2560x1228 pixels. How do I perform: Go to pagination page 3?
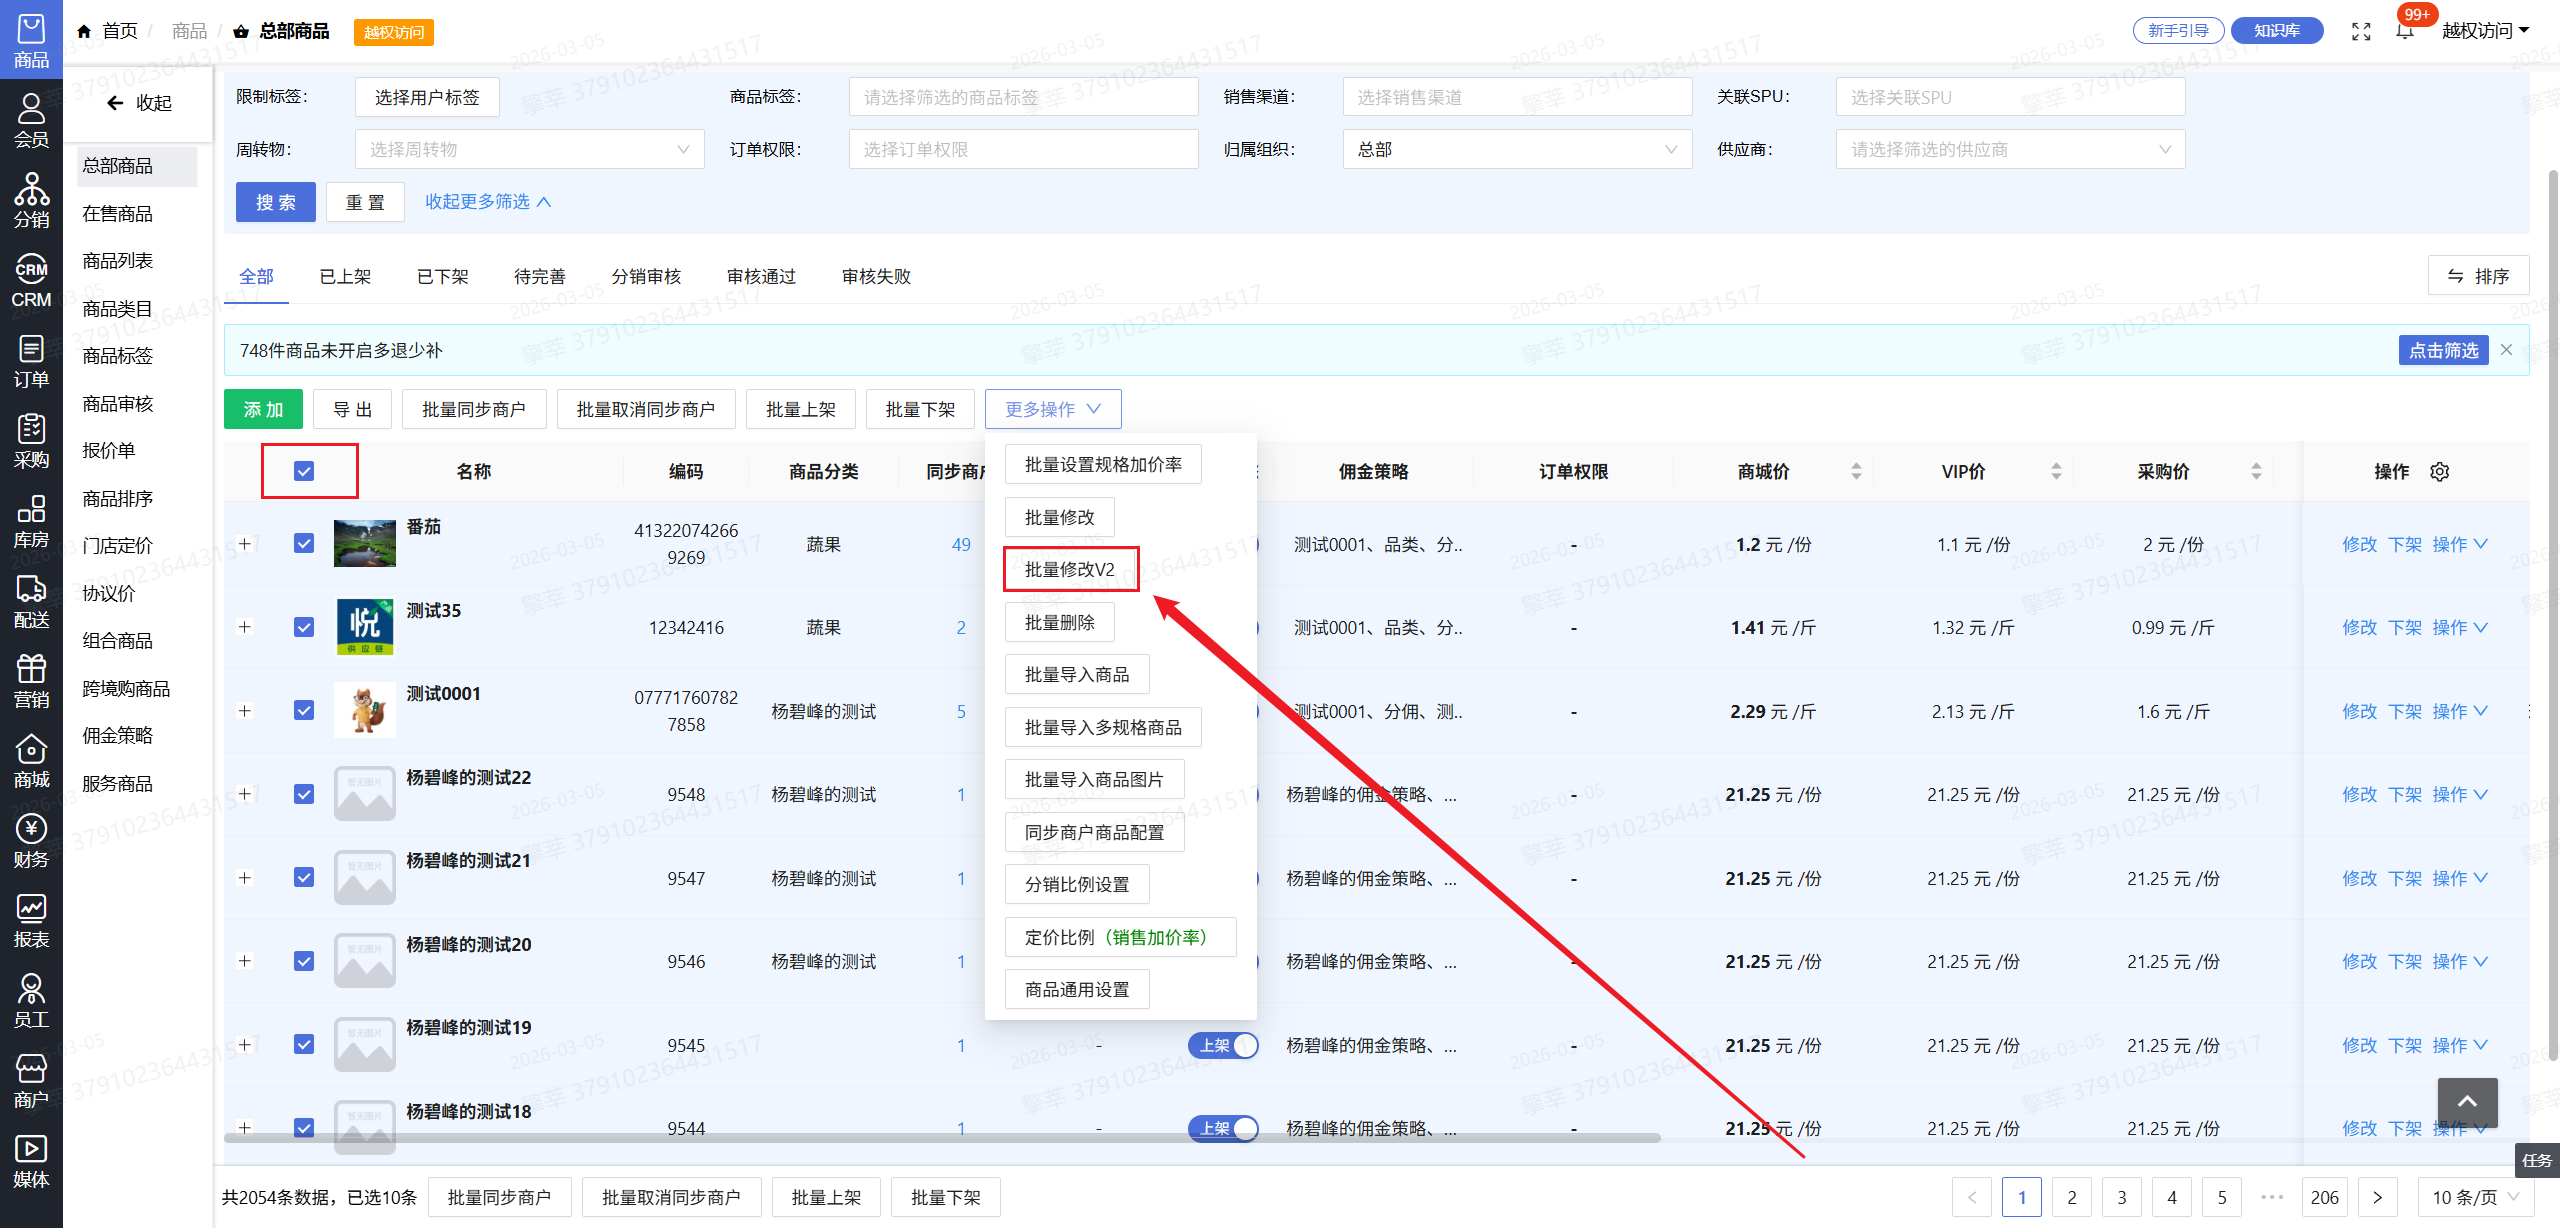(2121, 1197)
